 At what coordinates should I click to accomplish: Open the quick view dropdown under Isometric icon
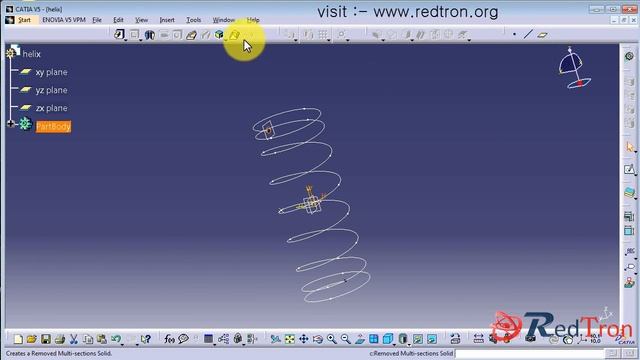tap(394, 345)
